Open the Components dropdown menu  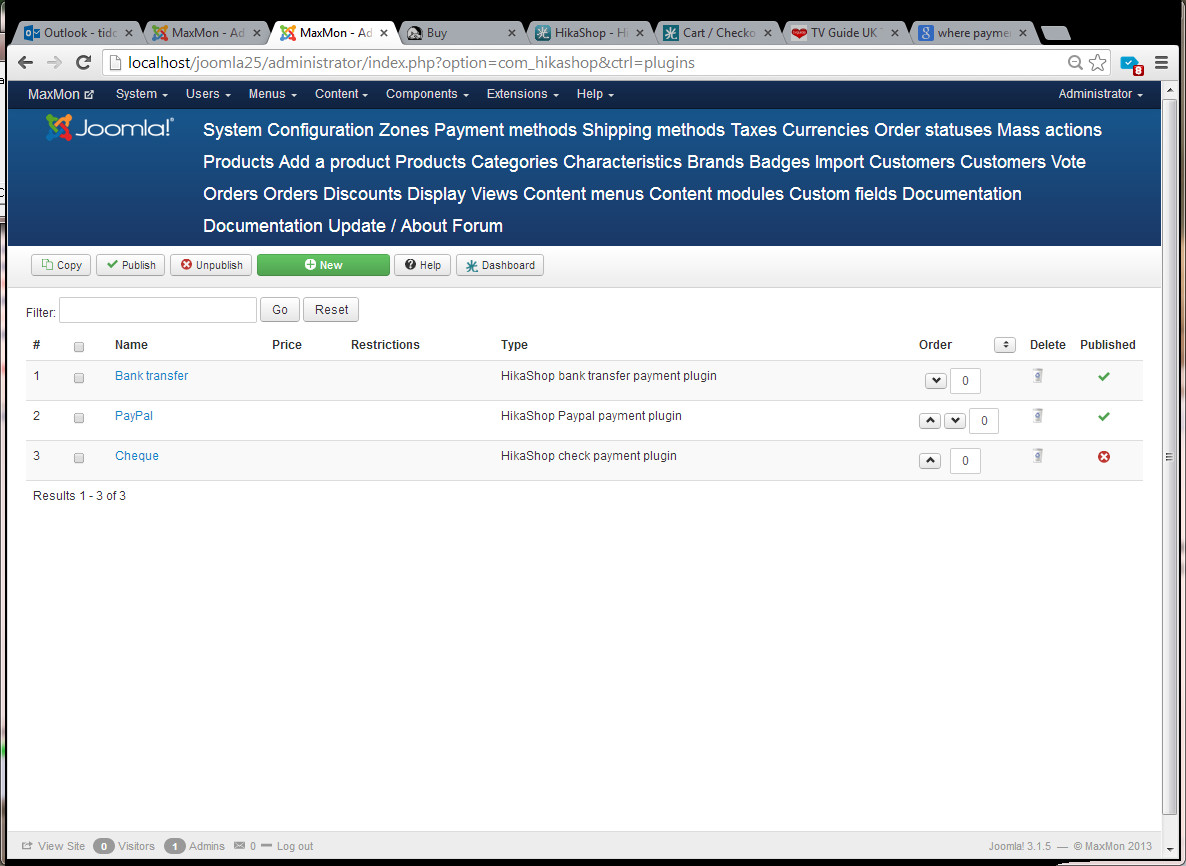coord(427,94)
